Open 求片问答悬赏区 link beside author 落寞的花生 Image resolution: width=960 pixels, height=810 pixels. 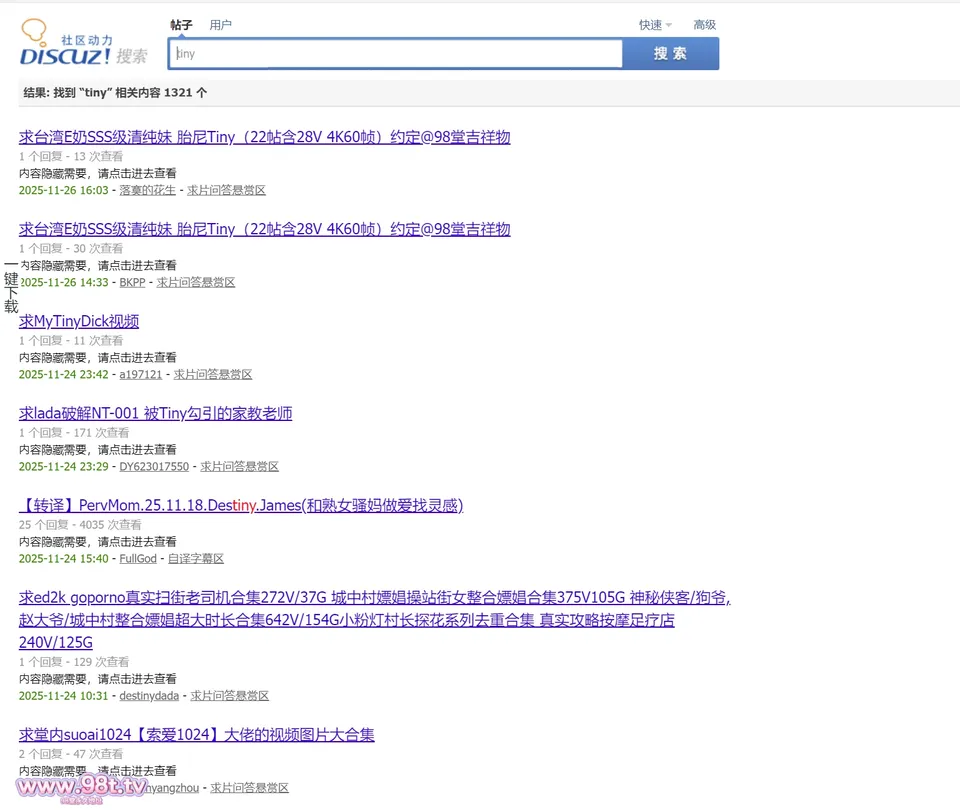[x=227, y=190]
